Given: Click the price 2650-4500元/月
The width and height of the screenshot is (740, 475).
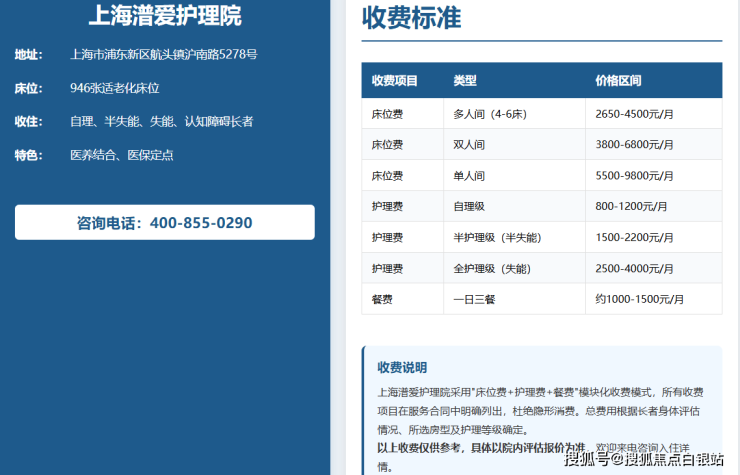Looking at the screenshot, I should (x=634, y=114).
